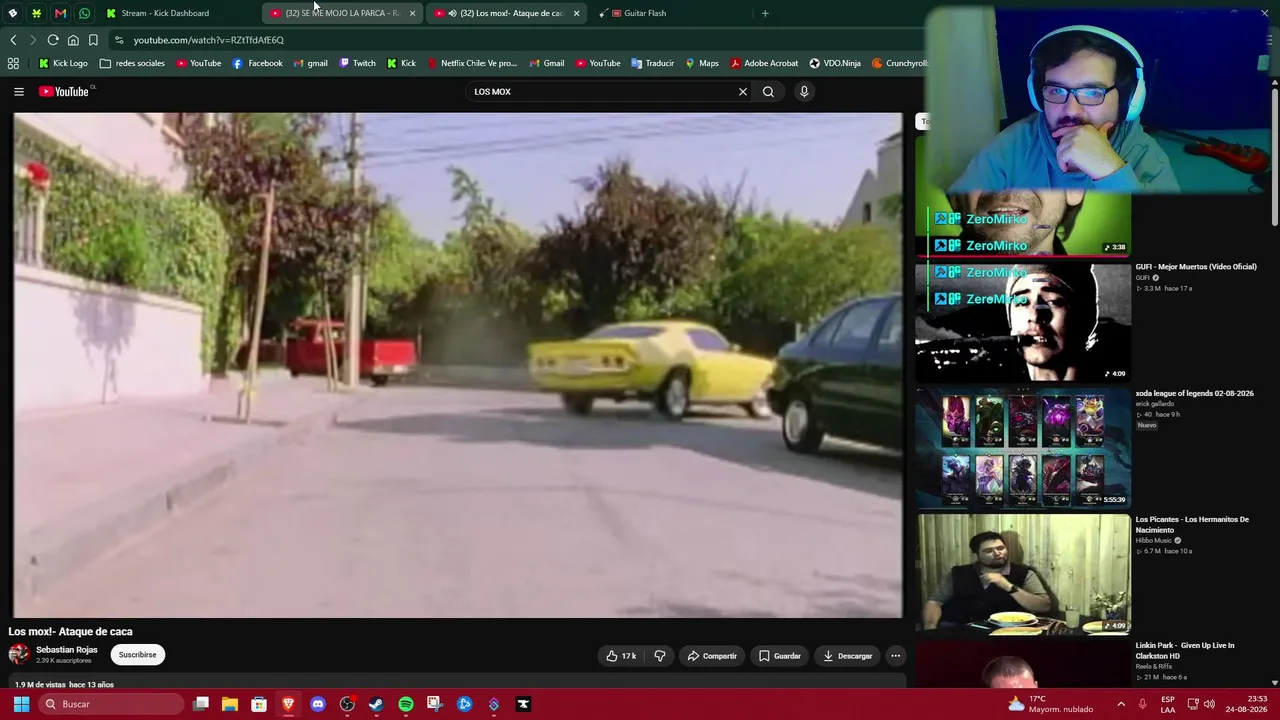Subscribe with the Suscribirse button

pos(137,655)
